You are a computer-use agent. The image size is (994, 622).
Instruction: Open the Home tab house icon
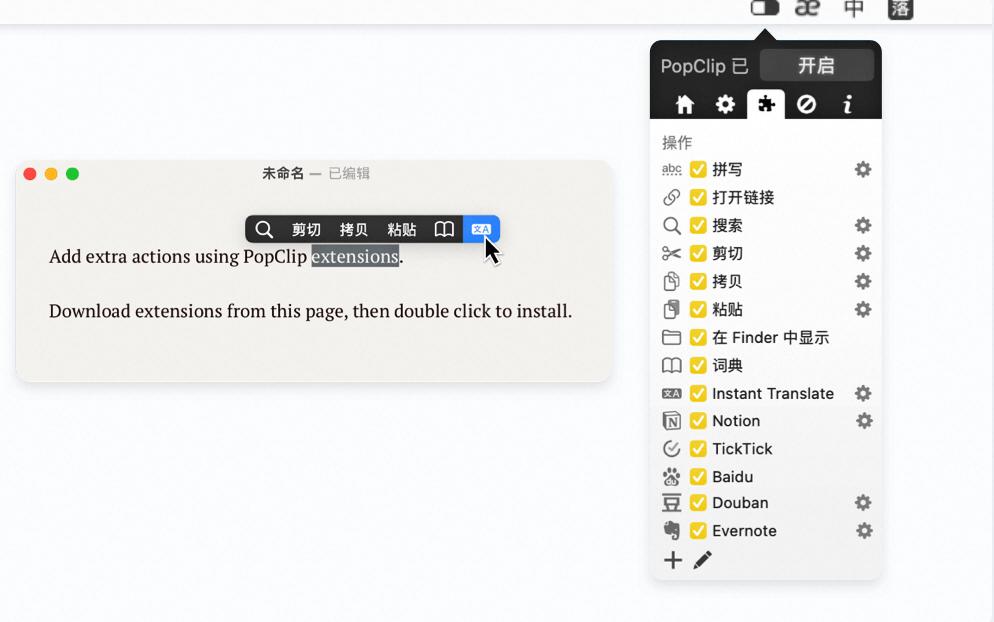coord(685,104)
